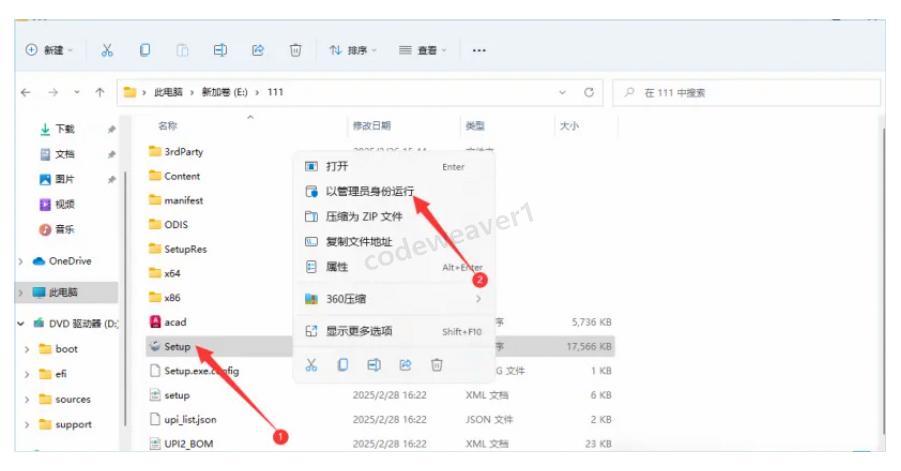
Task: Go back with the left arrow
Action: 25,92
